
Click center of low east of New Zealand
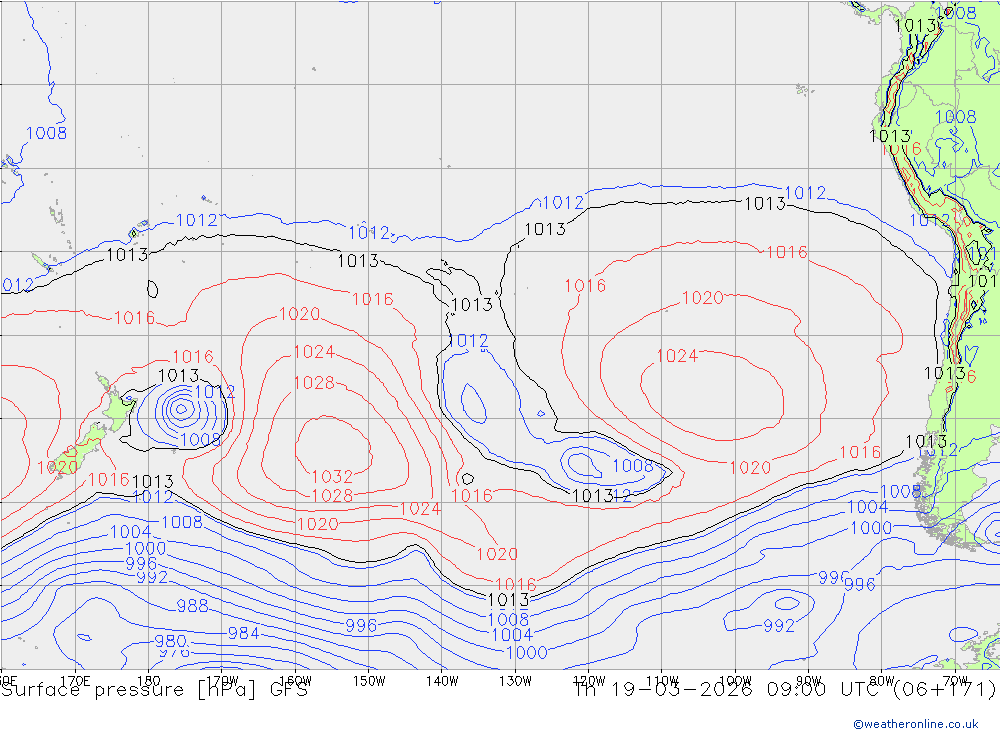coord(181,408)
